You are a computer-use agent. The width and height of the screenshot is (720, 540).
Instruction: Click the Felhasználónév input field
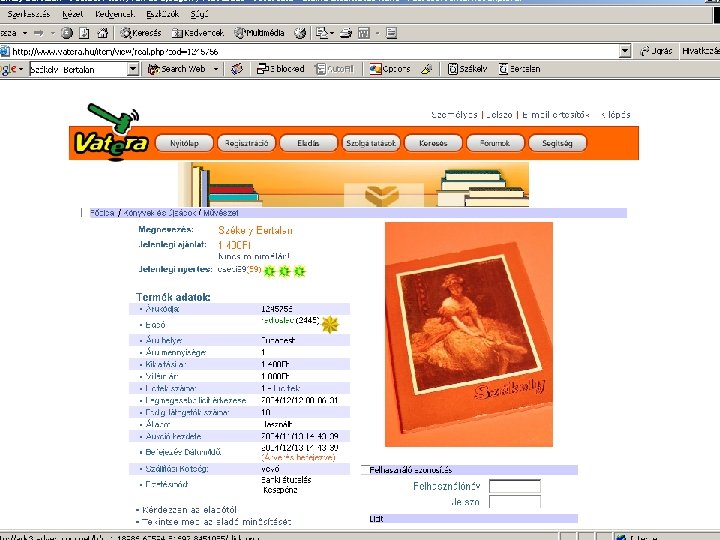515,486
